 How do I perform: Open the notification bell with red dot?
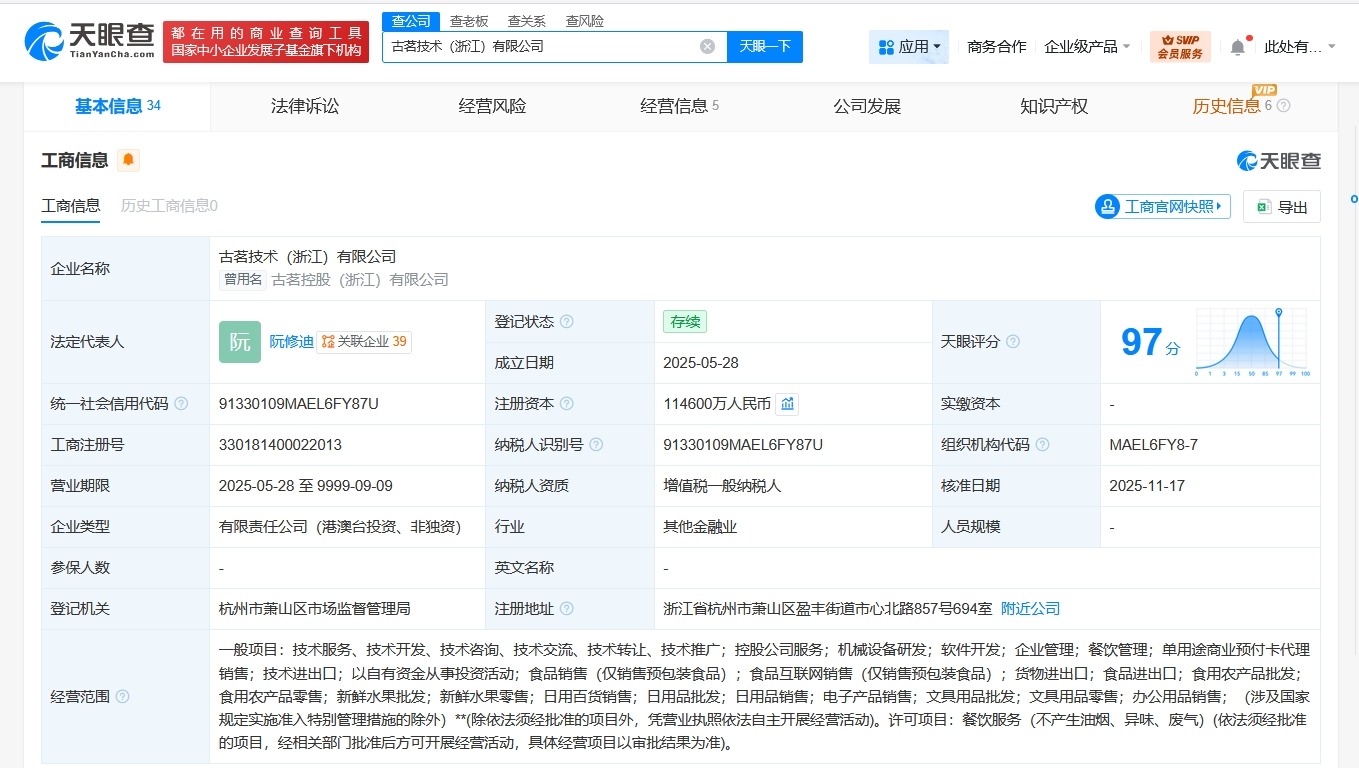tap(1237, 46)
